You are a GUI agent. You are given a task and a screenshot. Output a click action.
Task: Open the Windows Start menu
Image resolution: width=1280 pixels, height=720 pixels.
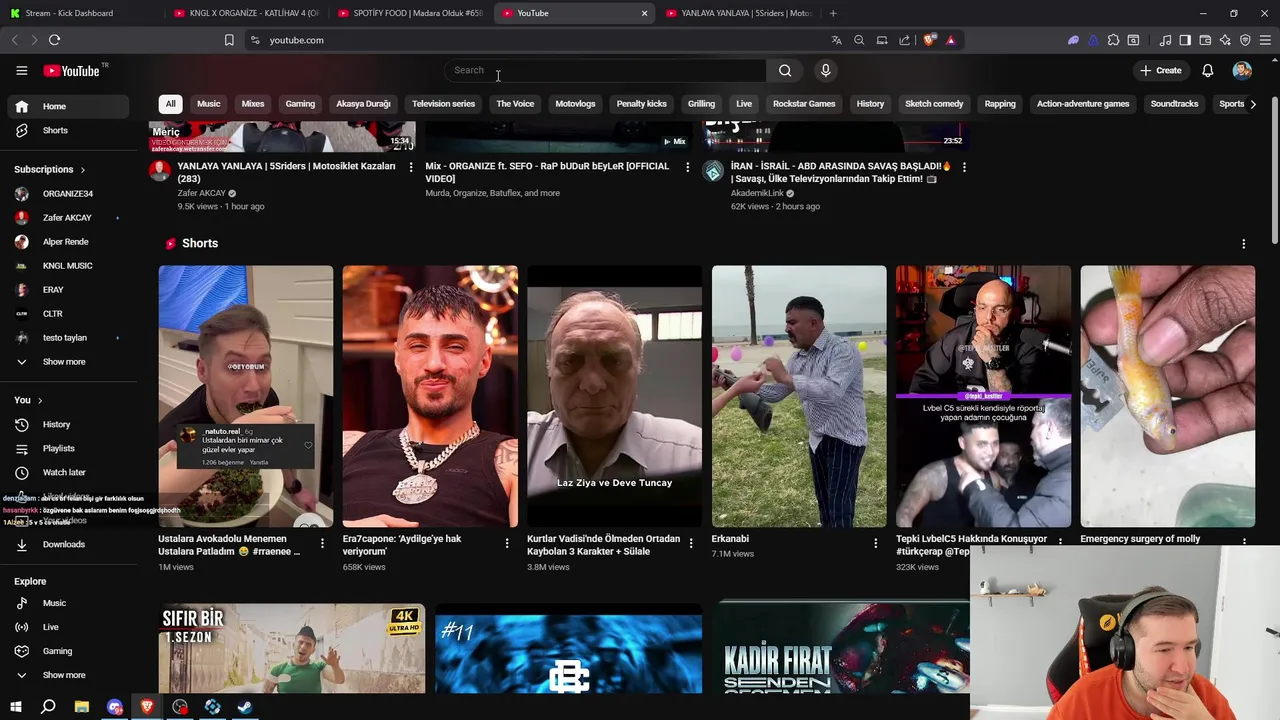[x=16, y=706]
